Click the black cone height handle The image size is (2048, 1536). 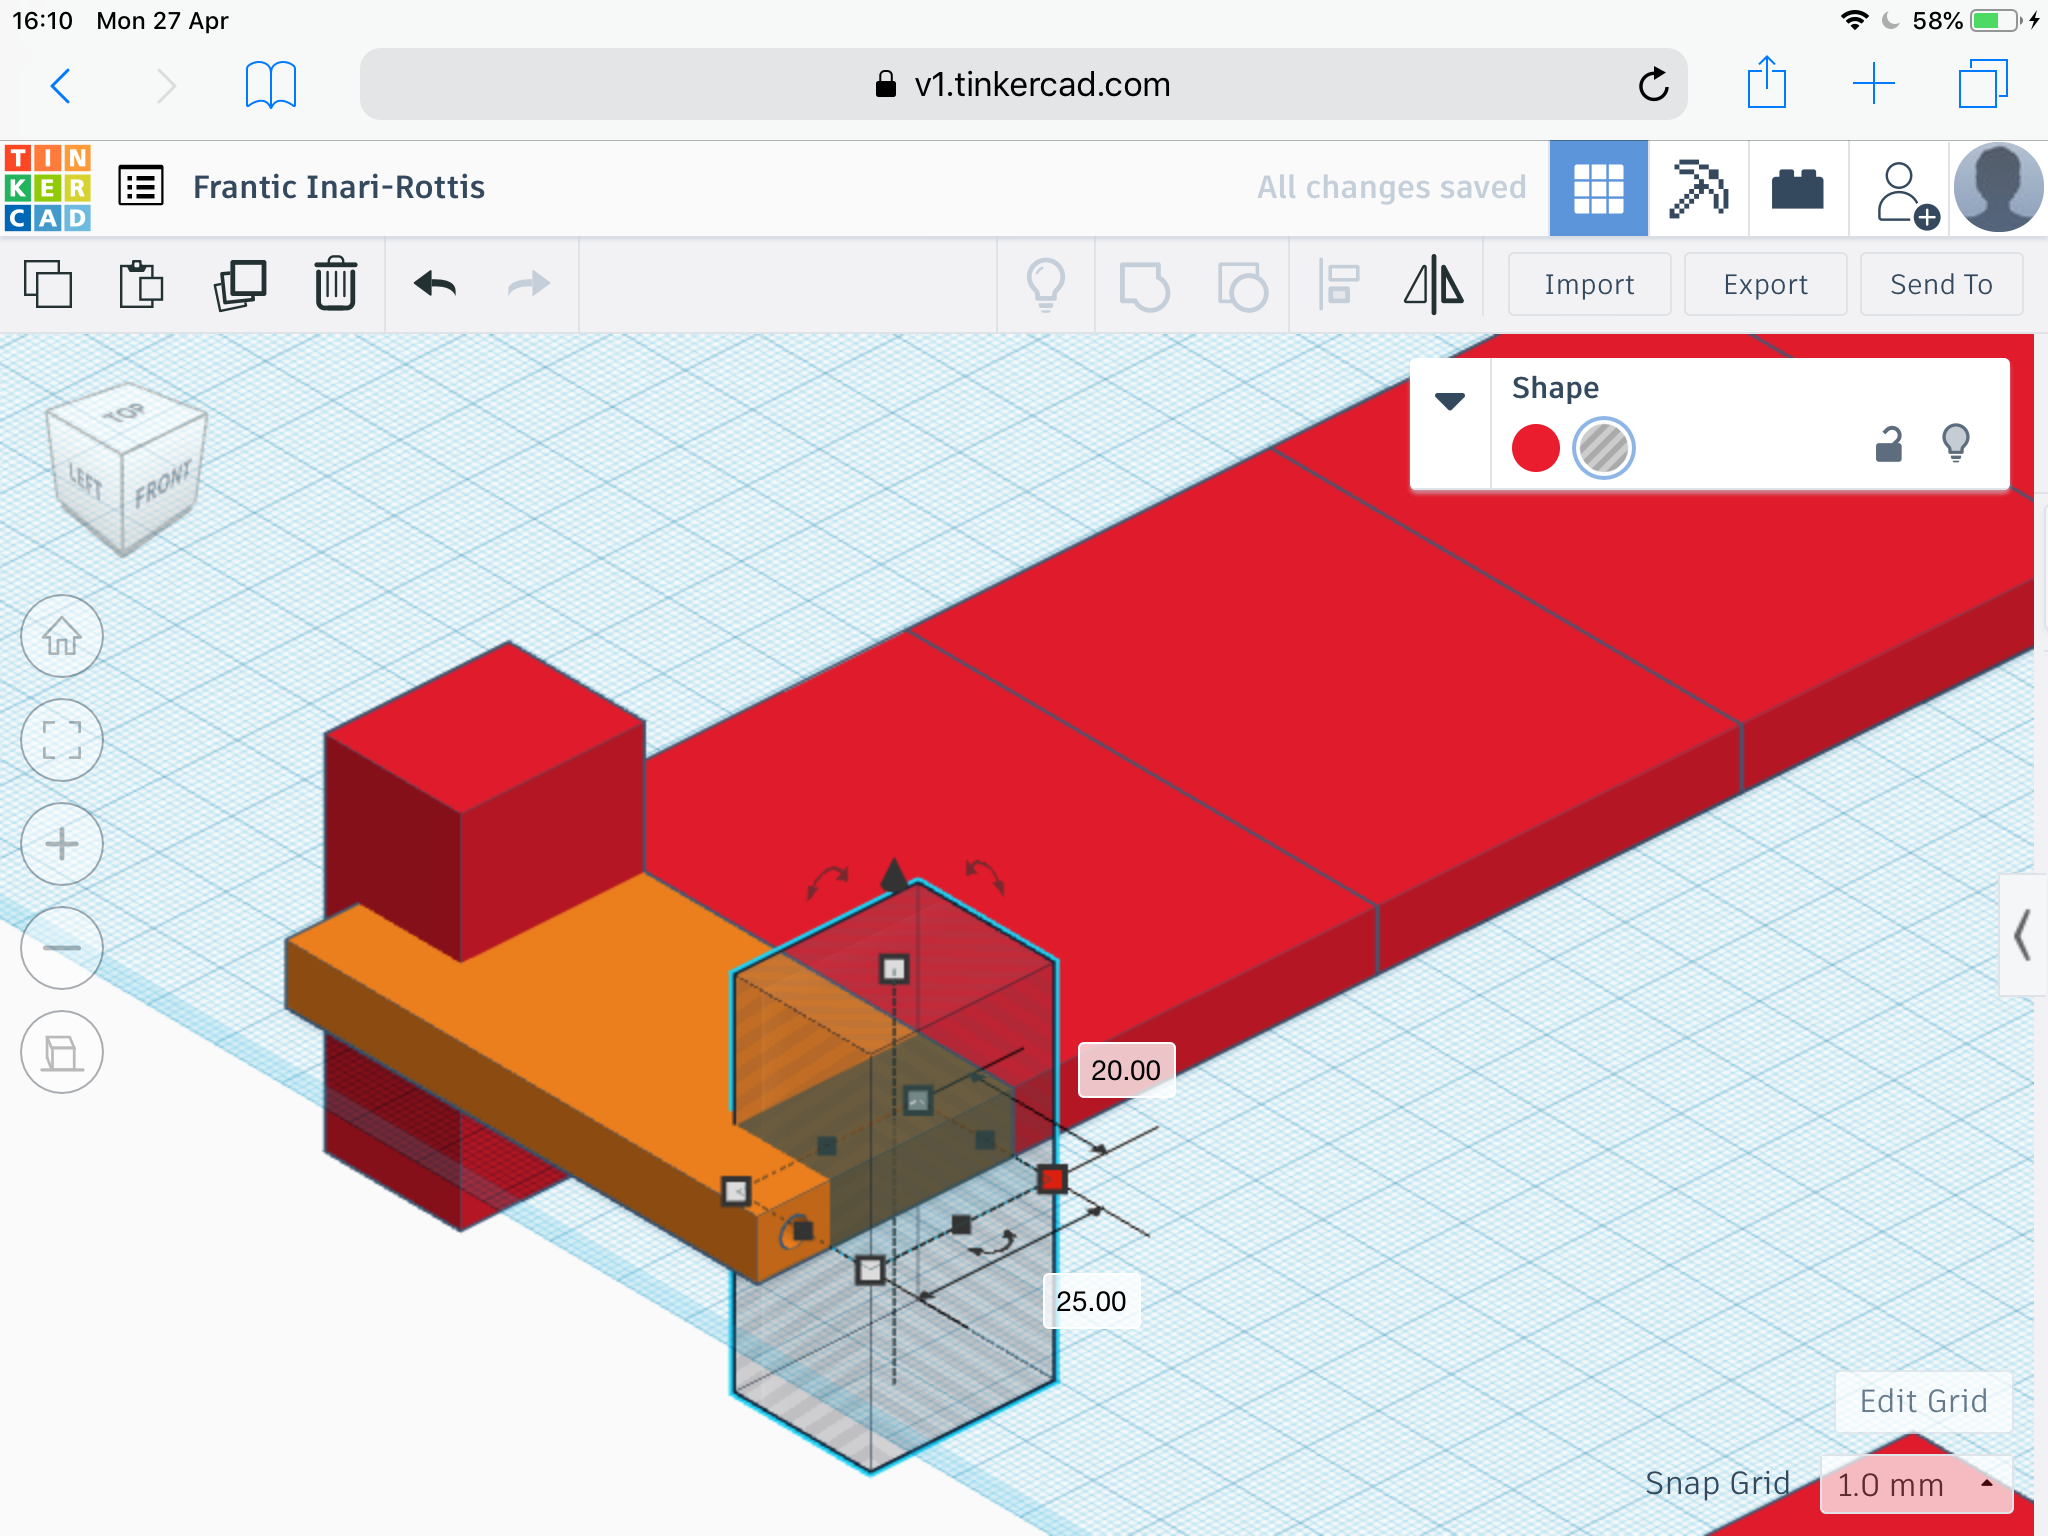[894, 873]
